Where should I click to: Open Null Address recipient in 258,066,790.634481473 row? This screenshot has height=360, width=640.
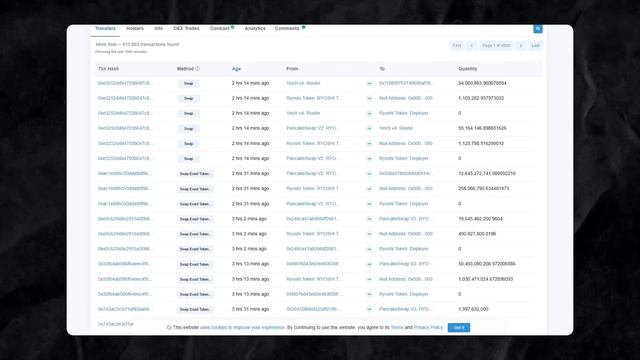[406, 189]
